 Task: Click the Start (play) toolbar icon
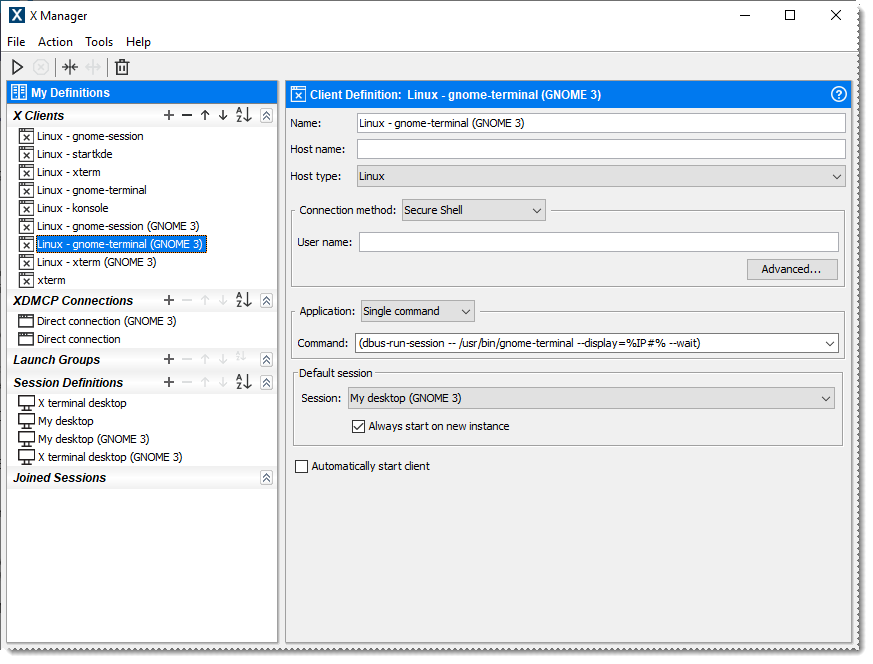pos(17,67)
